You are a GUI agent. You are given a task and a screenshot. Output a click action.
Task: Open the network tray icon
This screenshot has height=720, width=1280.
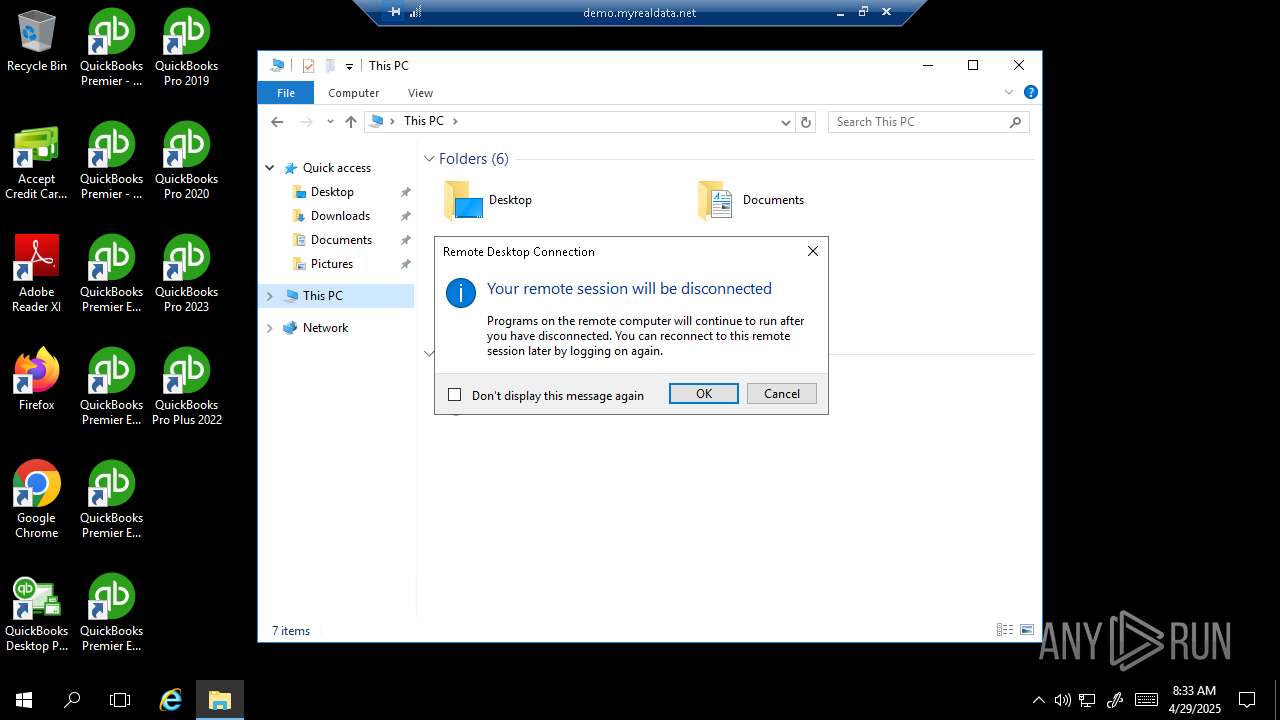click(x=1088, y=700)
